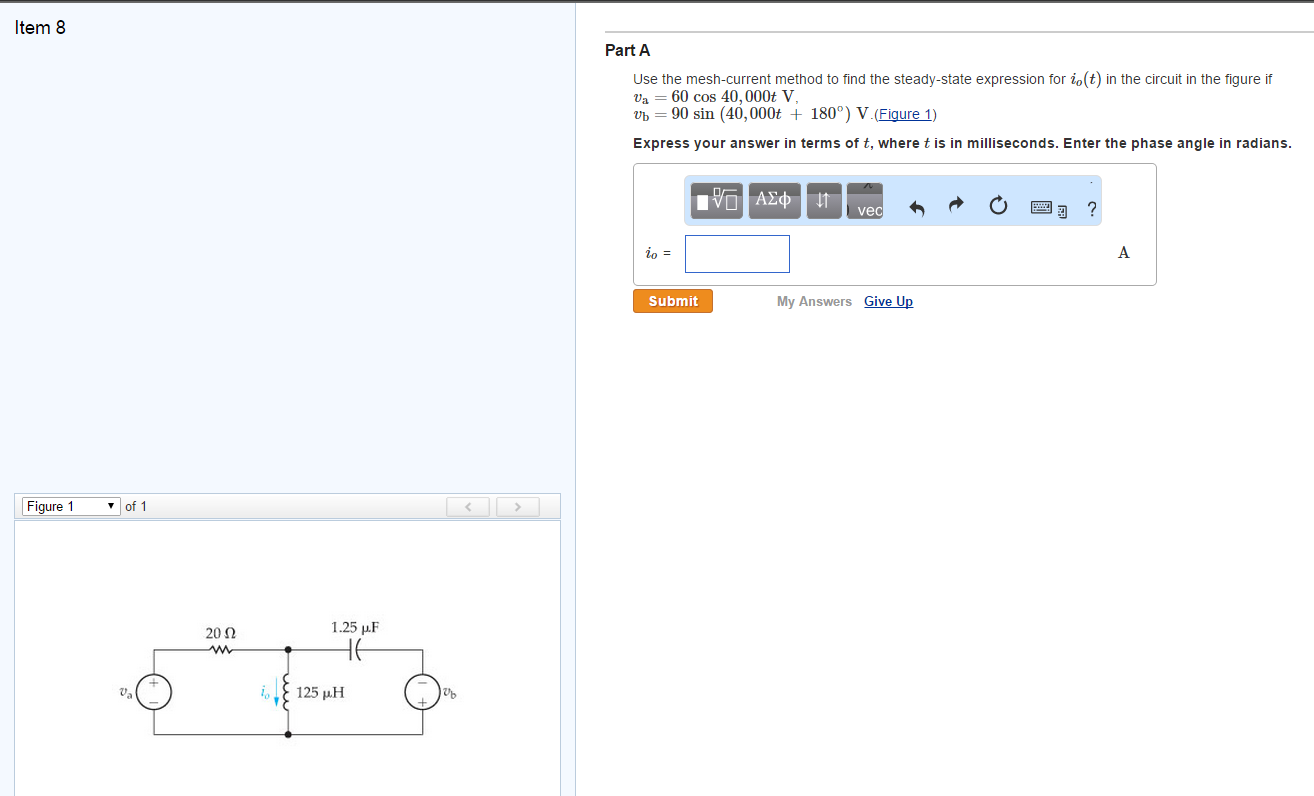Click the circuit diagram figure
The width and height of the screenshot is (1314, 796).
pos(287,680)
